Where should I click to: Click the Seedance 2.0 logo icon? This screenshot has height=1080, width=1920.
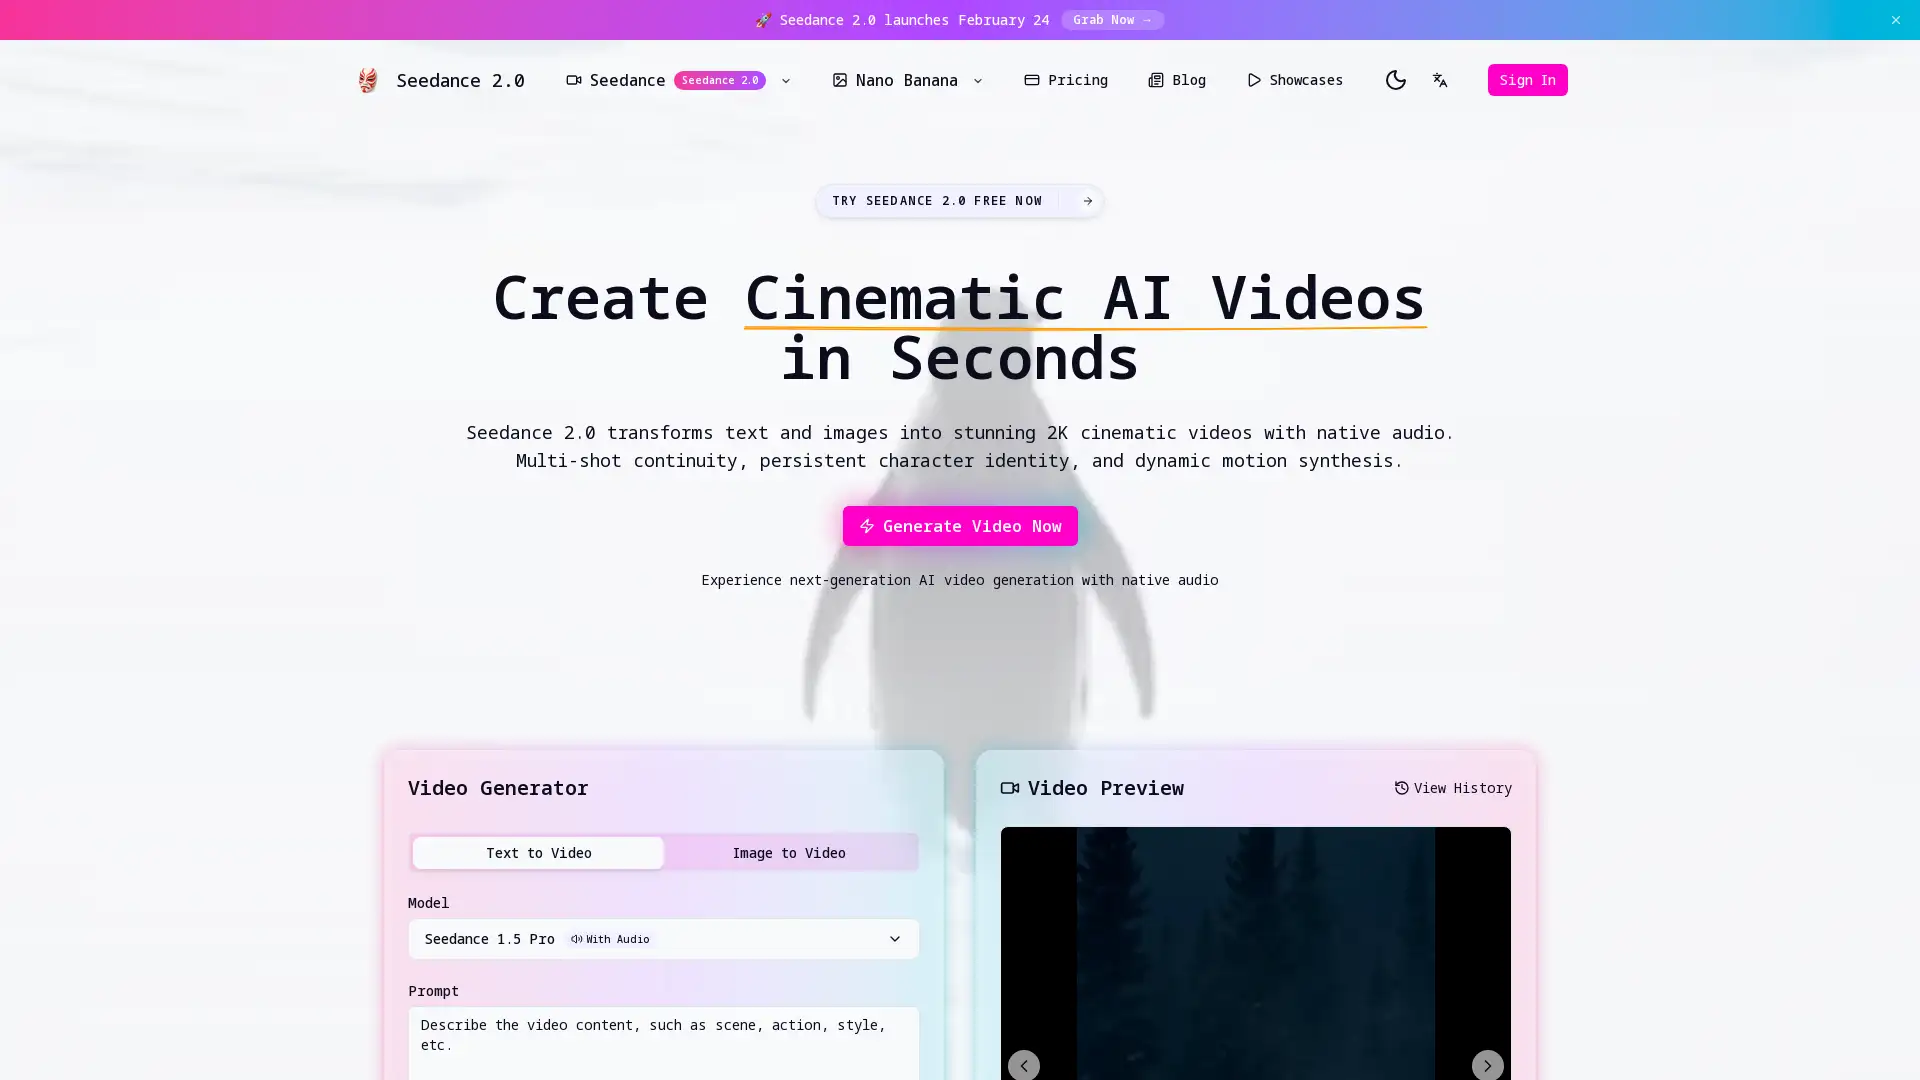[367, 80]
